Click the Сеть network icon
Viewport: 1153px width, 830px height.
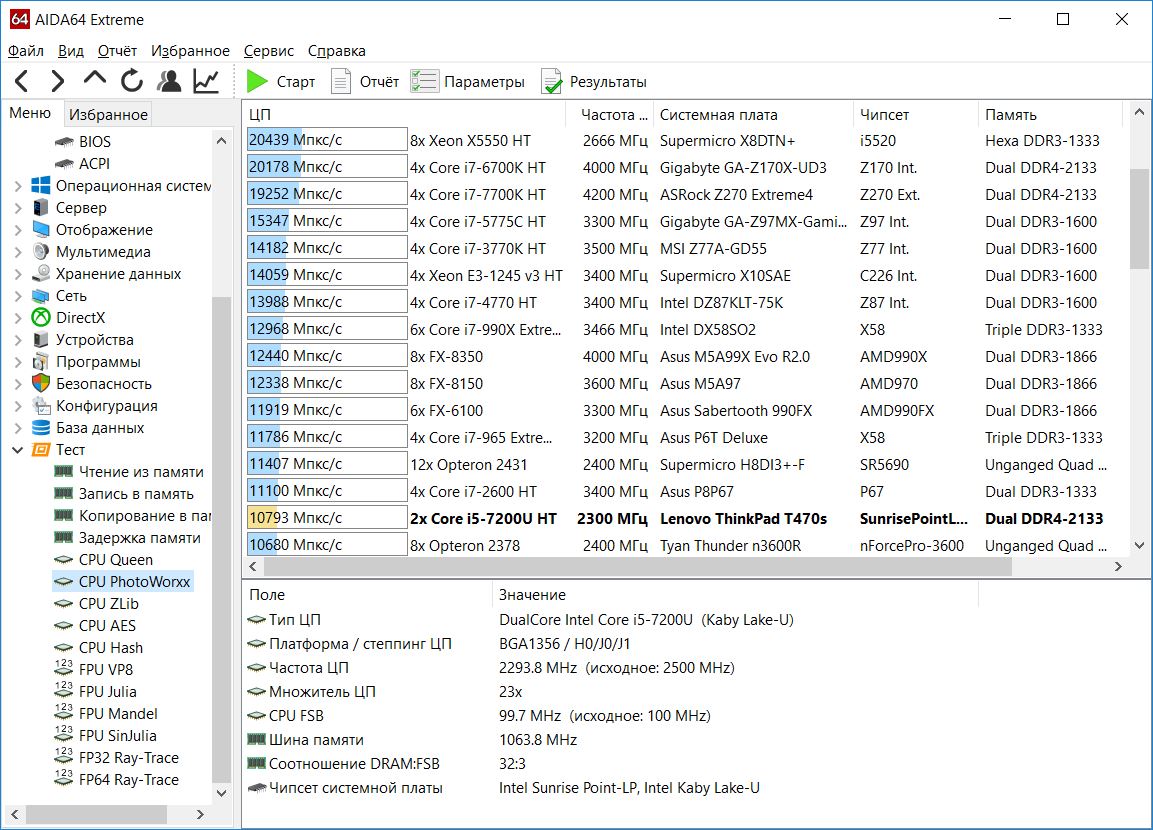pos(41,296)
